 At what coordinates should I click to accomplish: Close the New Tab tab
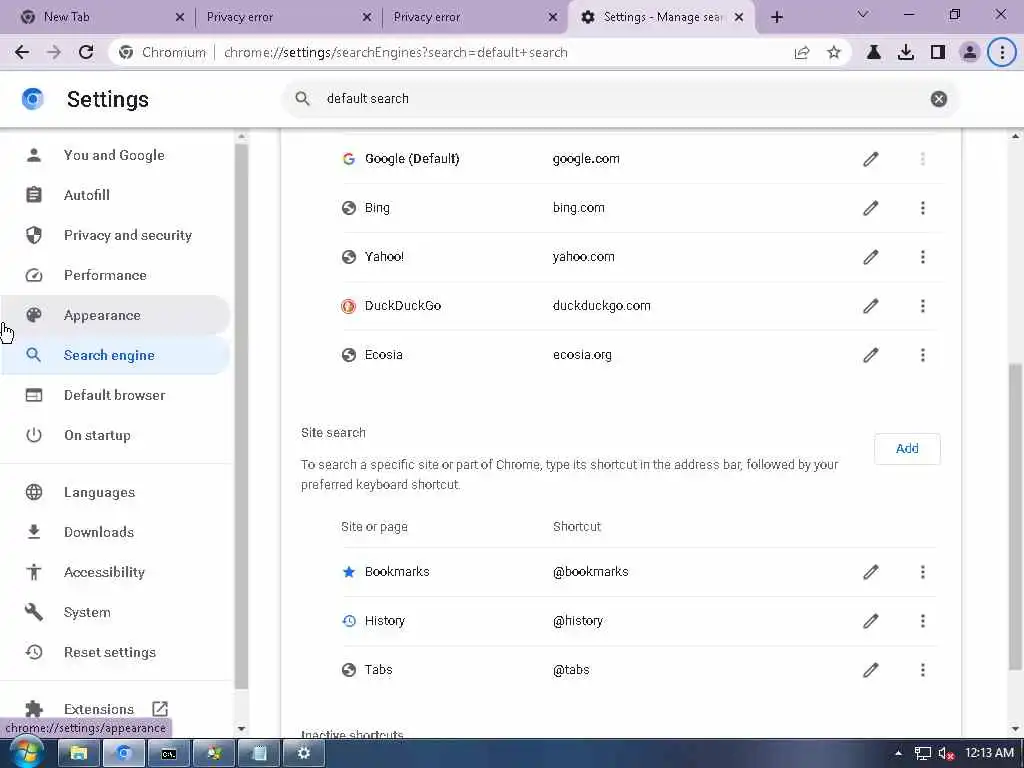point(180,17)
